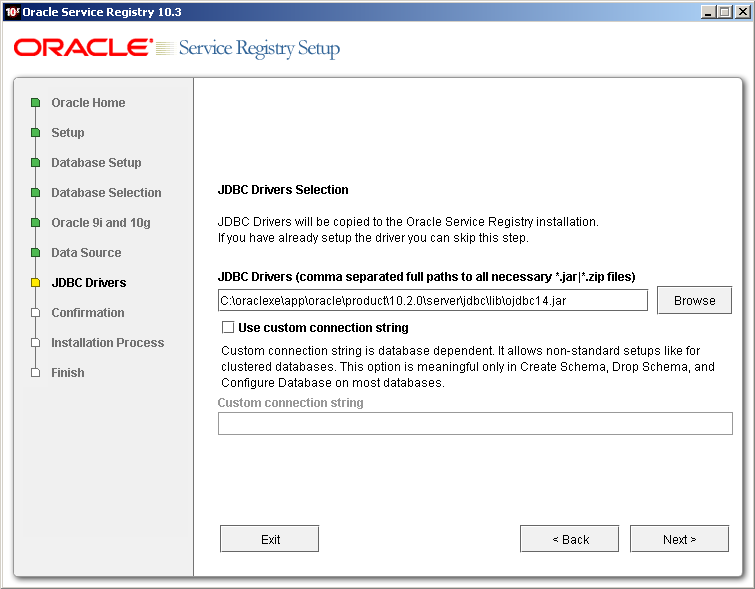Select Database Selection step
Image resolution: width=755 pixels, height=589 pixels.
tap(106, 193)
